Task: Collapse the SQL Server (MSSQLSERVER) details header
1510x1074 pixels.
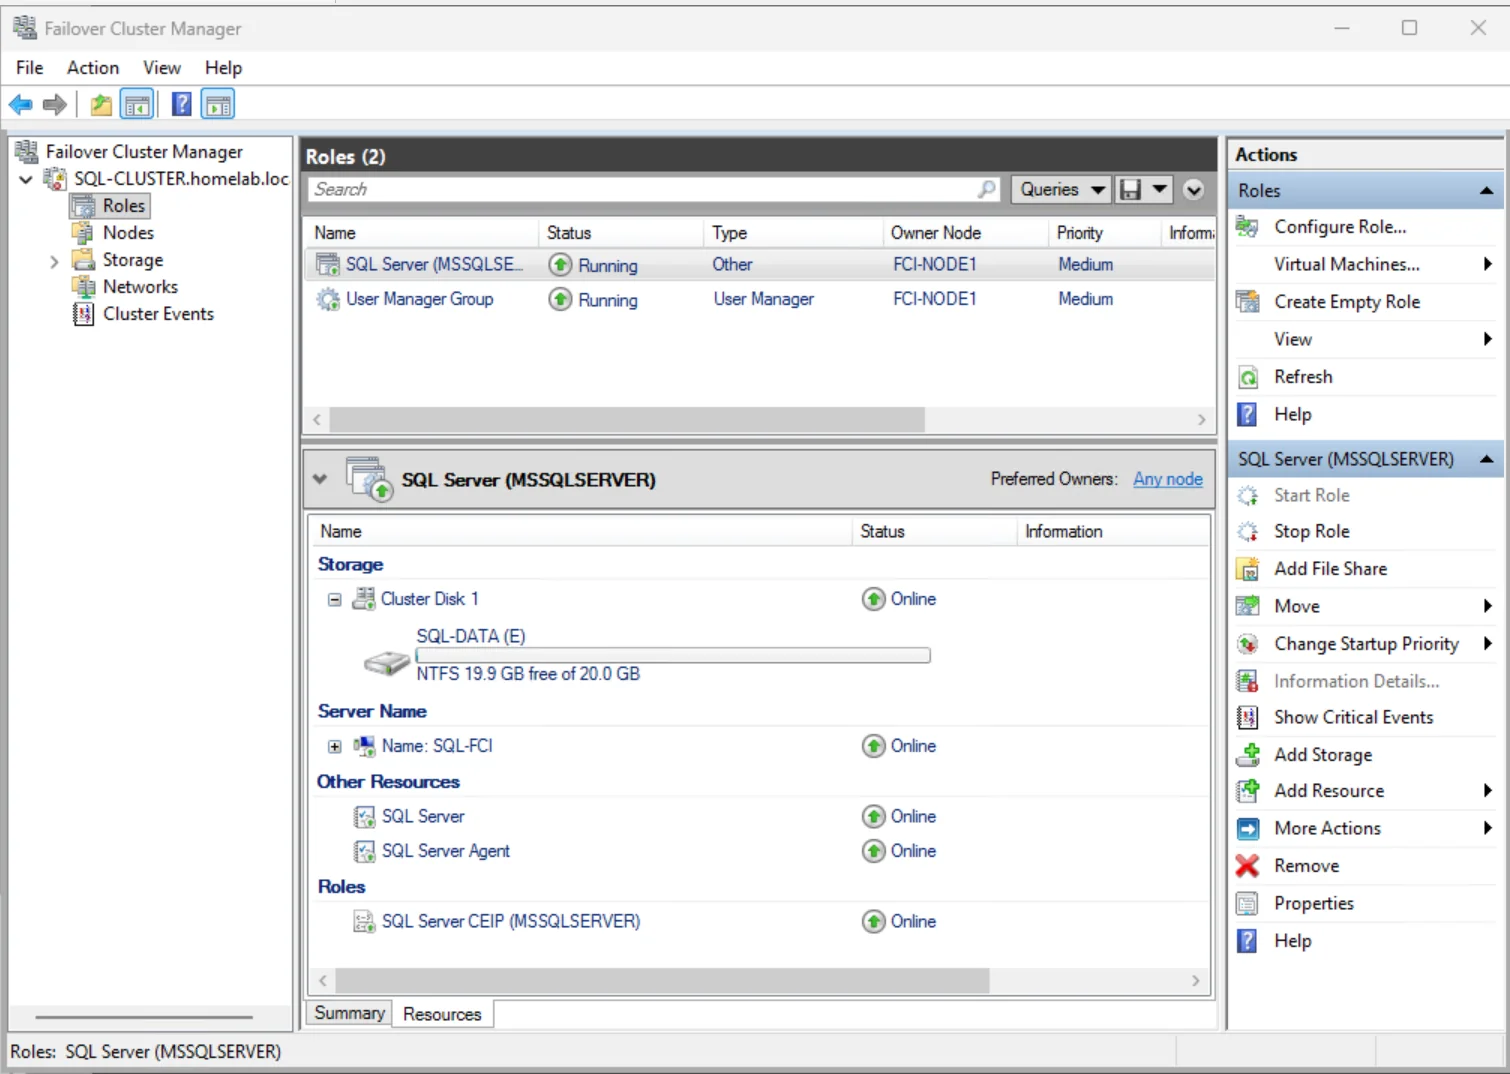Action: pos(320,479)
